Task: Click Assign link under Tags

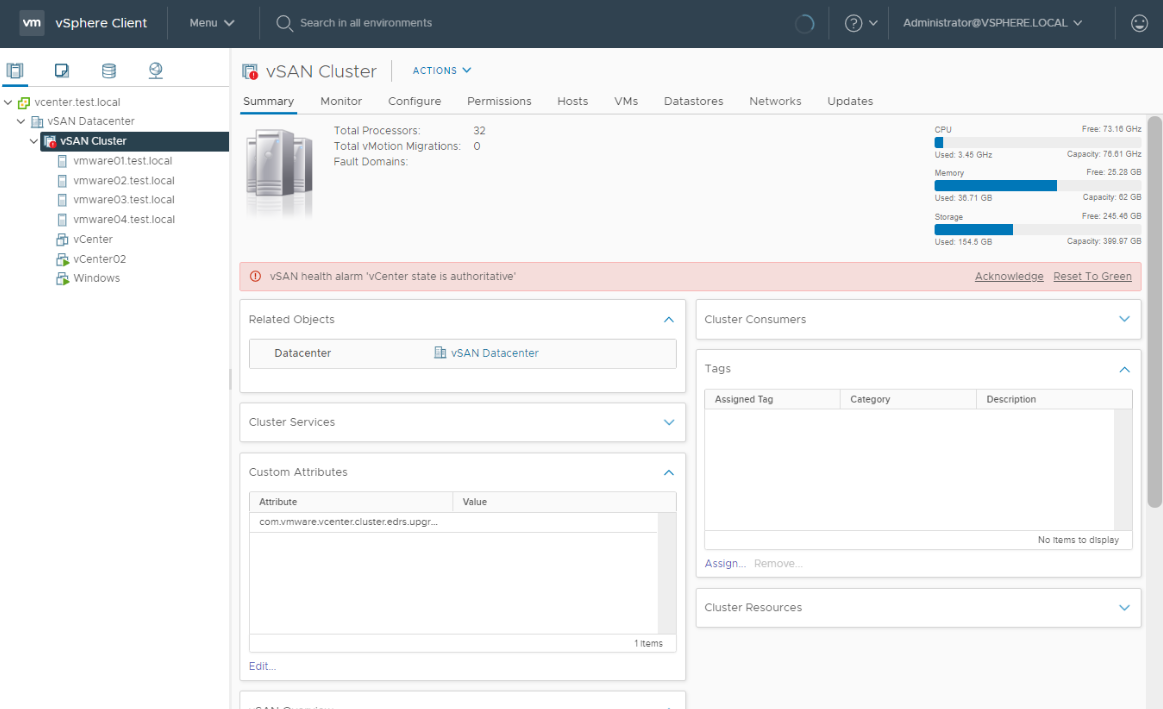Action: tap(725, 564)
